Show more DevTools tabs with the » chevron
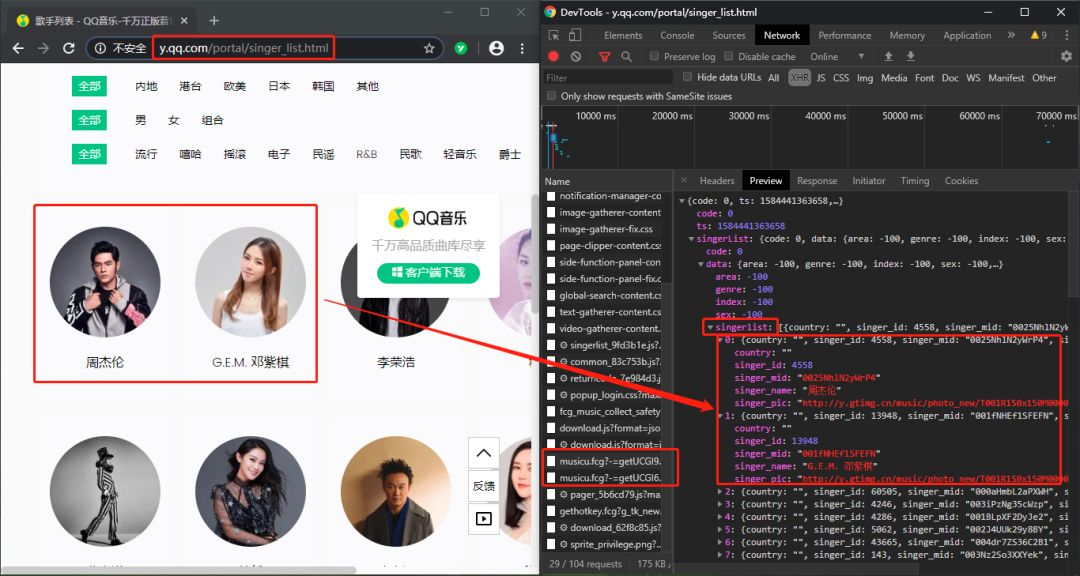Image resolution: width=1080 pixels, height=576 pixels. (1011, 35)
